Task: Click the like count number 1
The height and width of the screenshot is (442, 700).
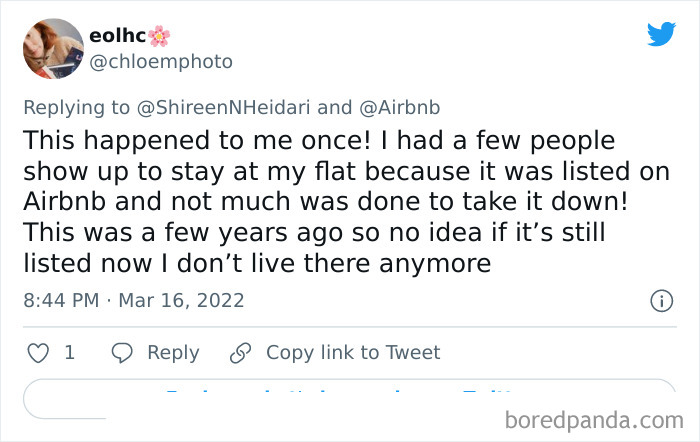Action: tap(69, 352)
